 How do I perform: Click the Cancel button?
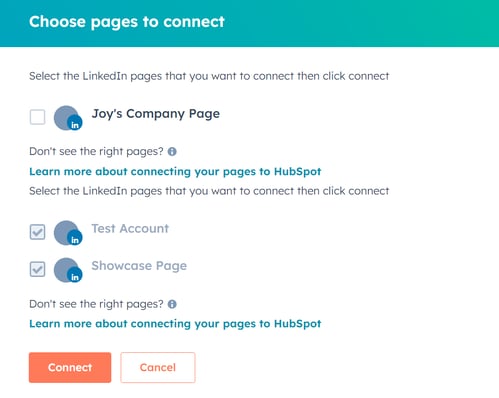158,367
